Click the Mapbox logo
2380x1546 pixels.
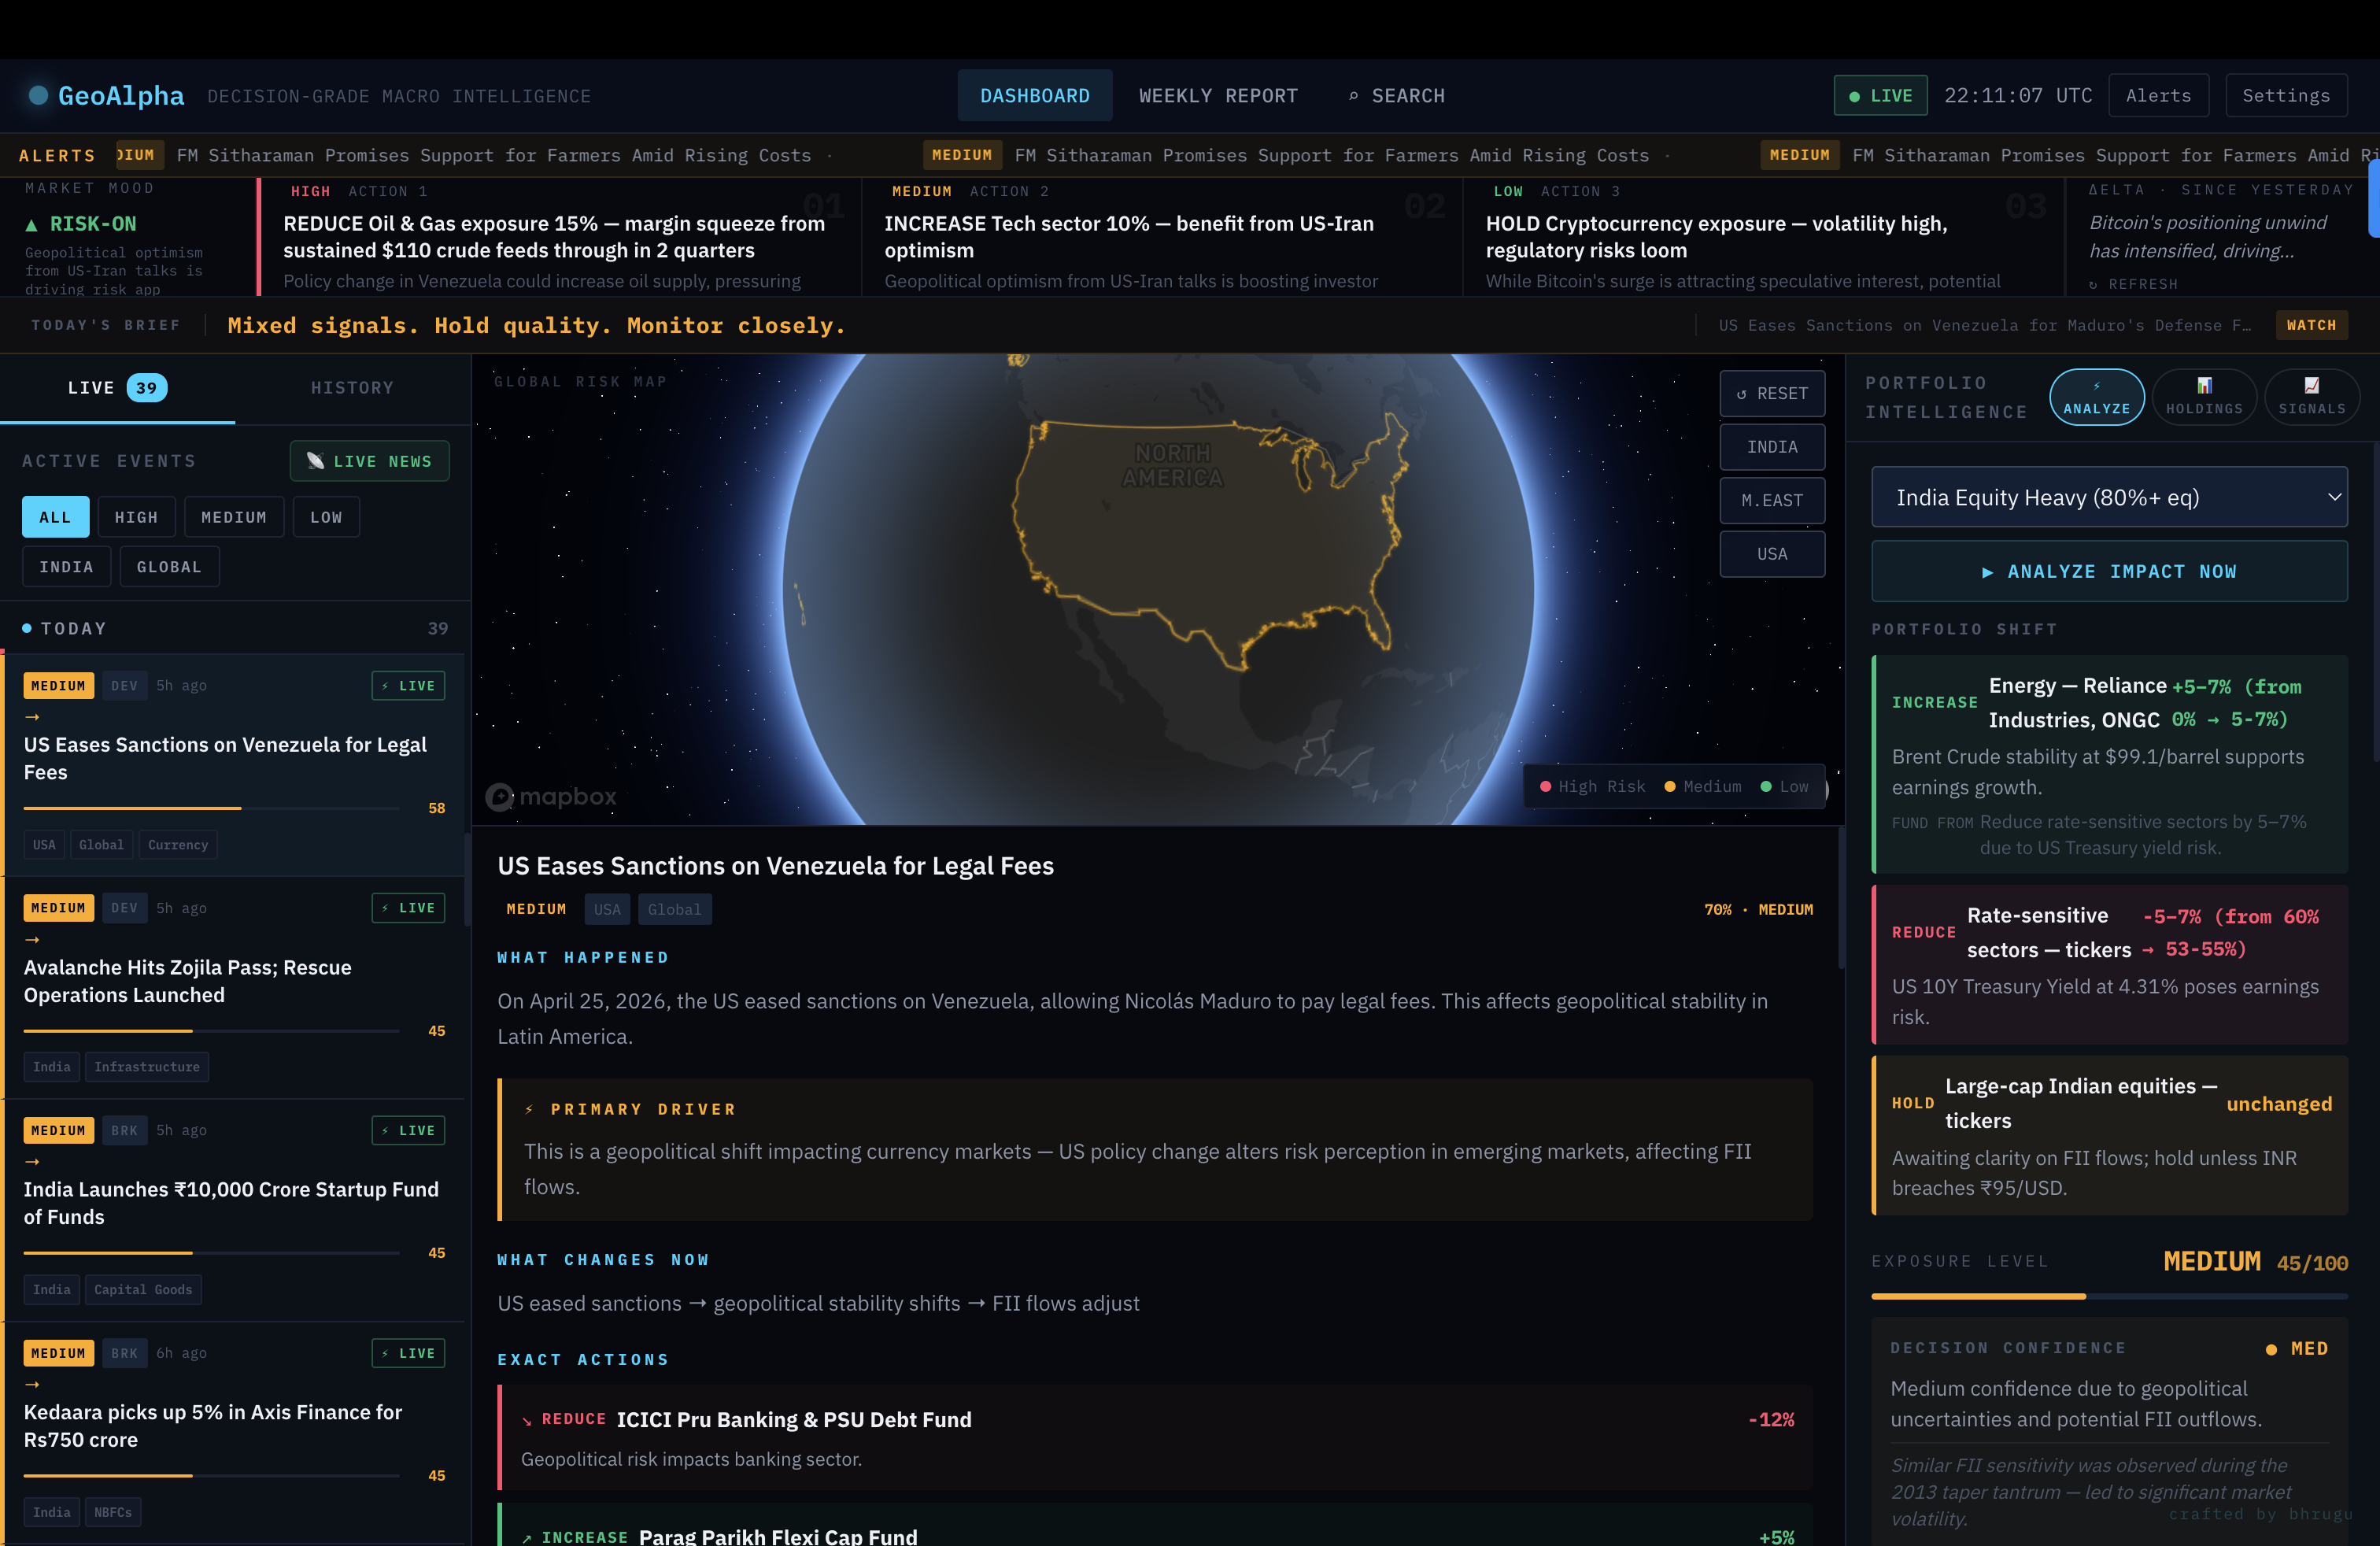click(x=551, y=796)
